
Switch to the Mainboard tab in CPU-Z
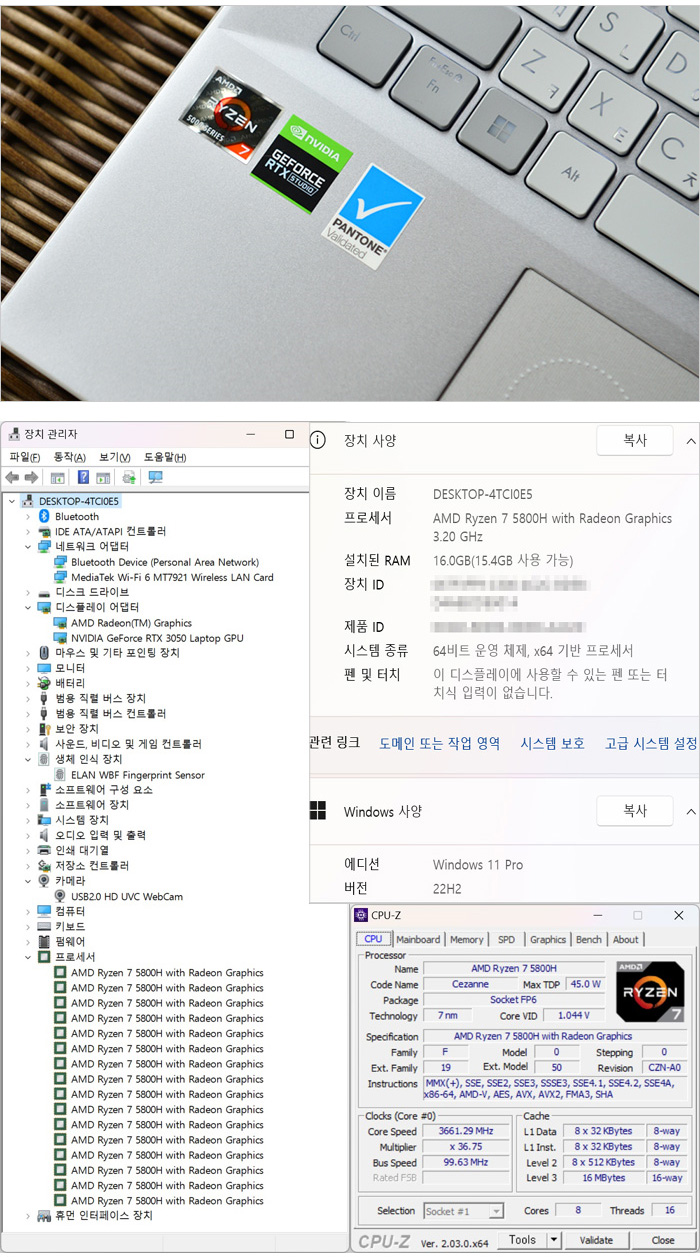[x=418, y=939]
